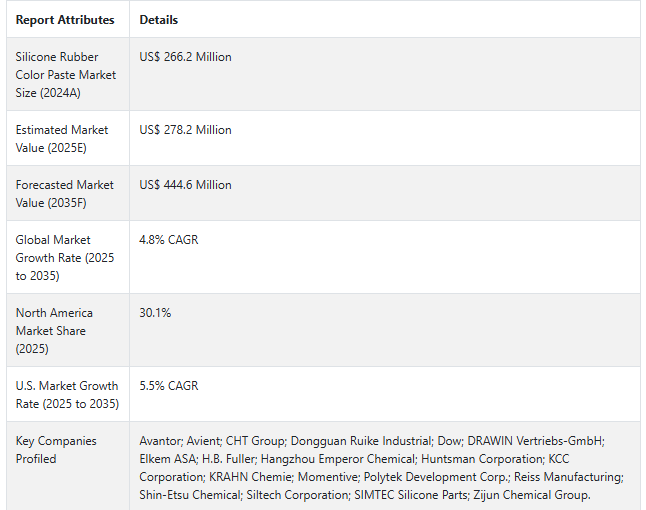Select the Global Market Growth Rate cell

pos(65,258)
